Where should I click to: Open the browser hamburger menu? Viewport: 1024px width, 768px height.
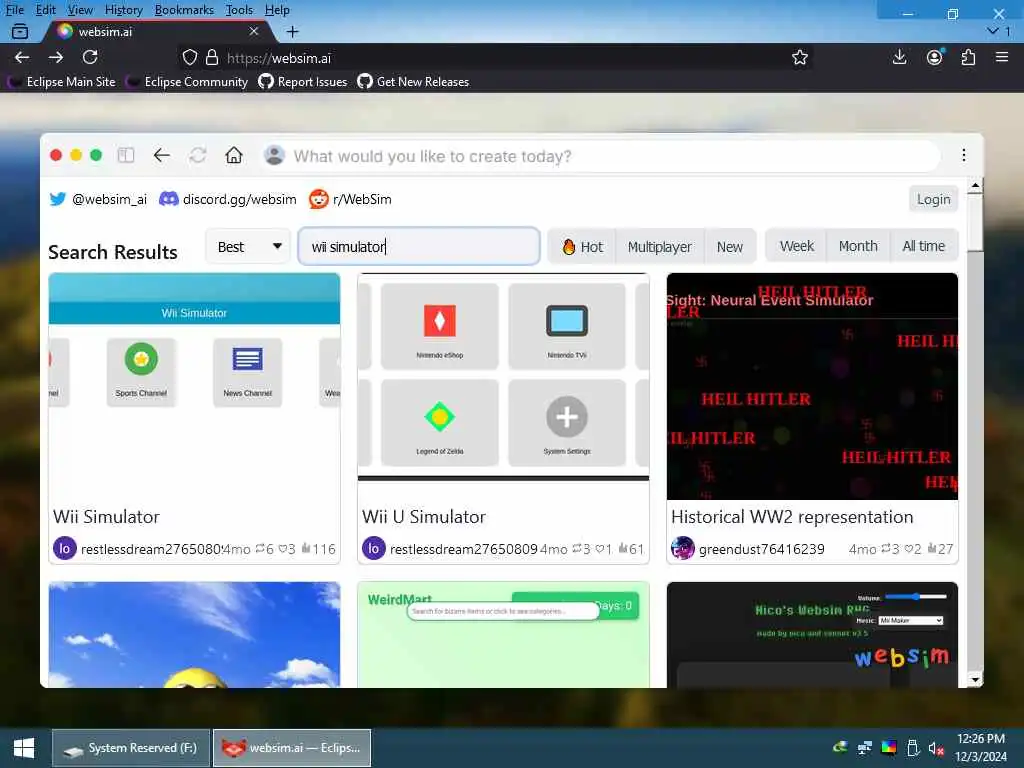[1002, 57]
